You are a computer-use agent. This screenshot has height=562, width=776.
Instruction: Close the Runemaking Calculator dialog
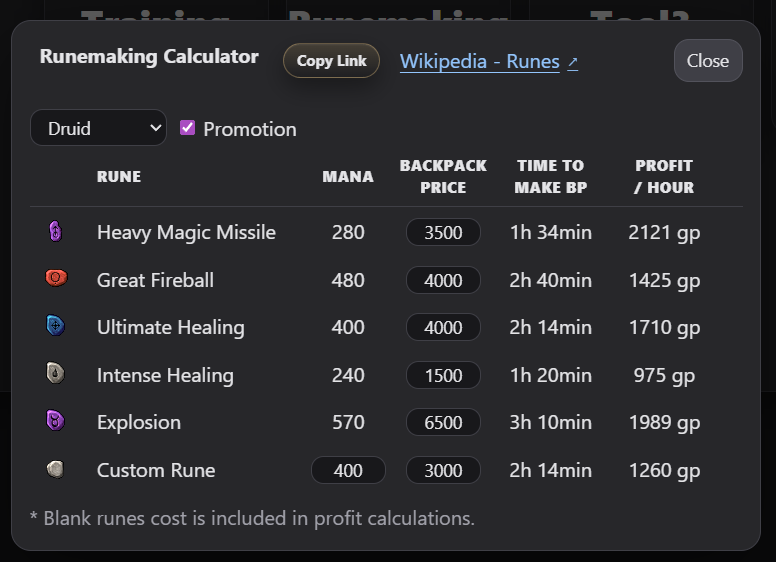click(707, 61)
